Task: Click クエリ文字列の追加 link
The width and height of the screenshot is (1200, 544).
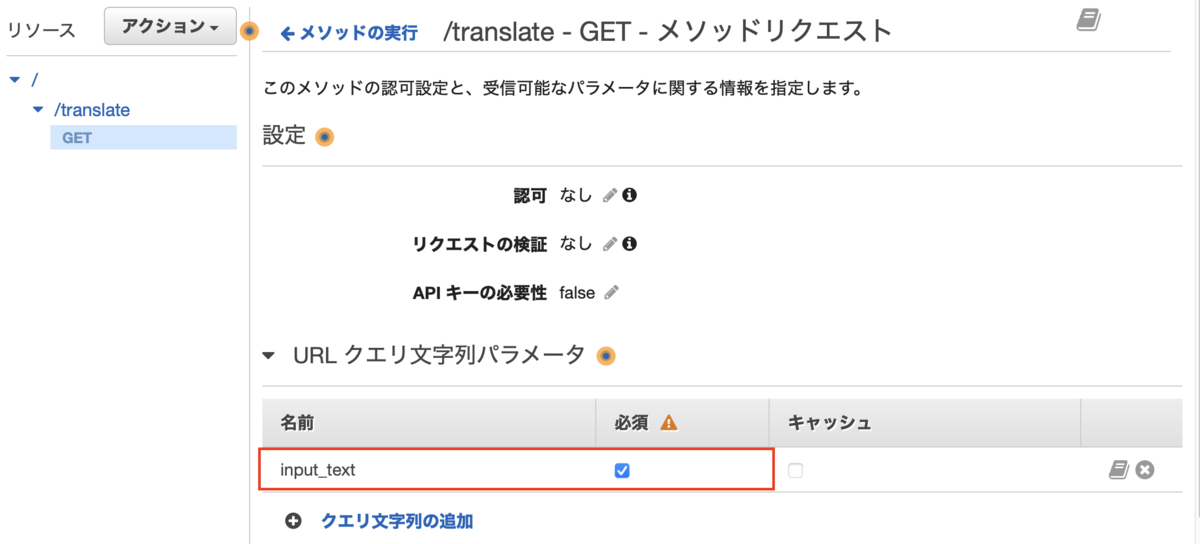Action: (x=397, y=520)
